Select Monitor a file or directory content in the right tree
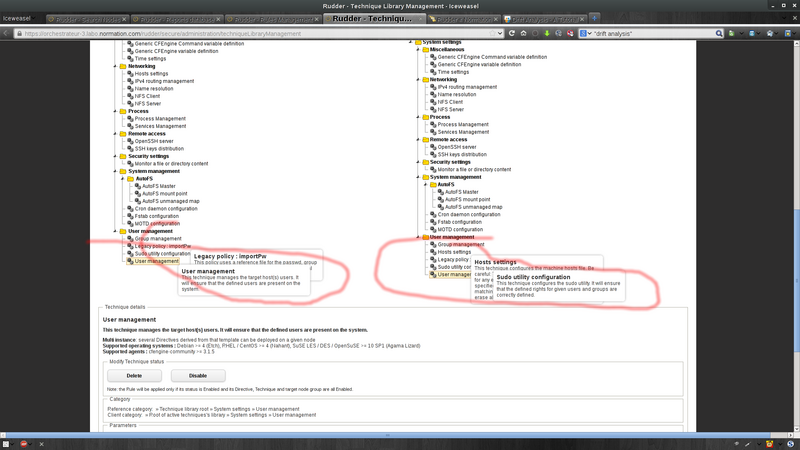 [474, 169]
